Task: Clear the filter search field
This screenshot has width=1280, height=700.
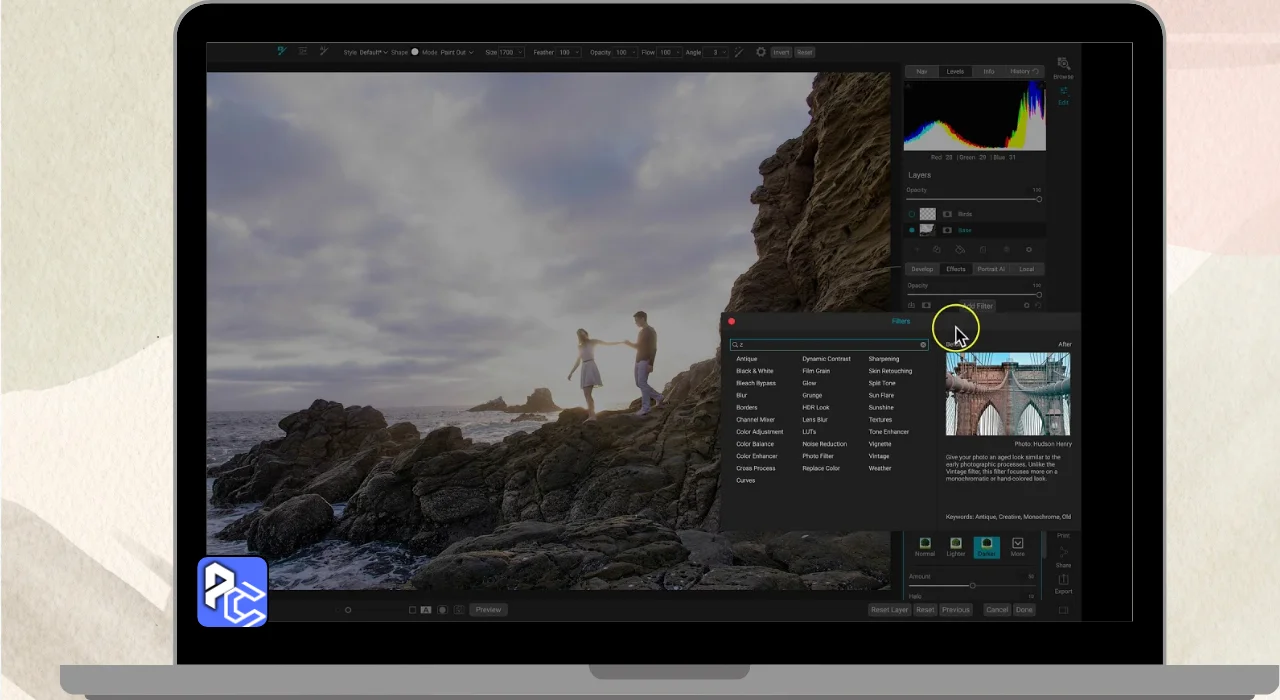Action: pyautogui.click(x=923, y=345)
